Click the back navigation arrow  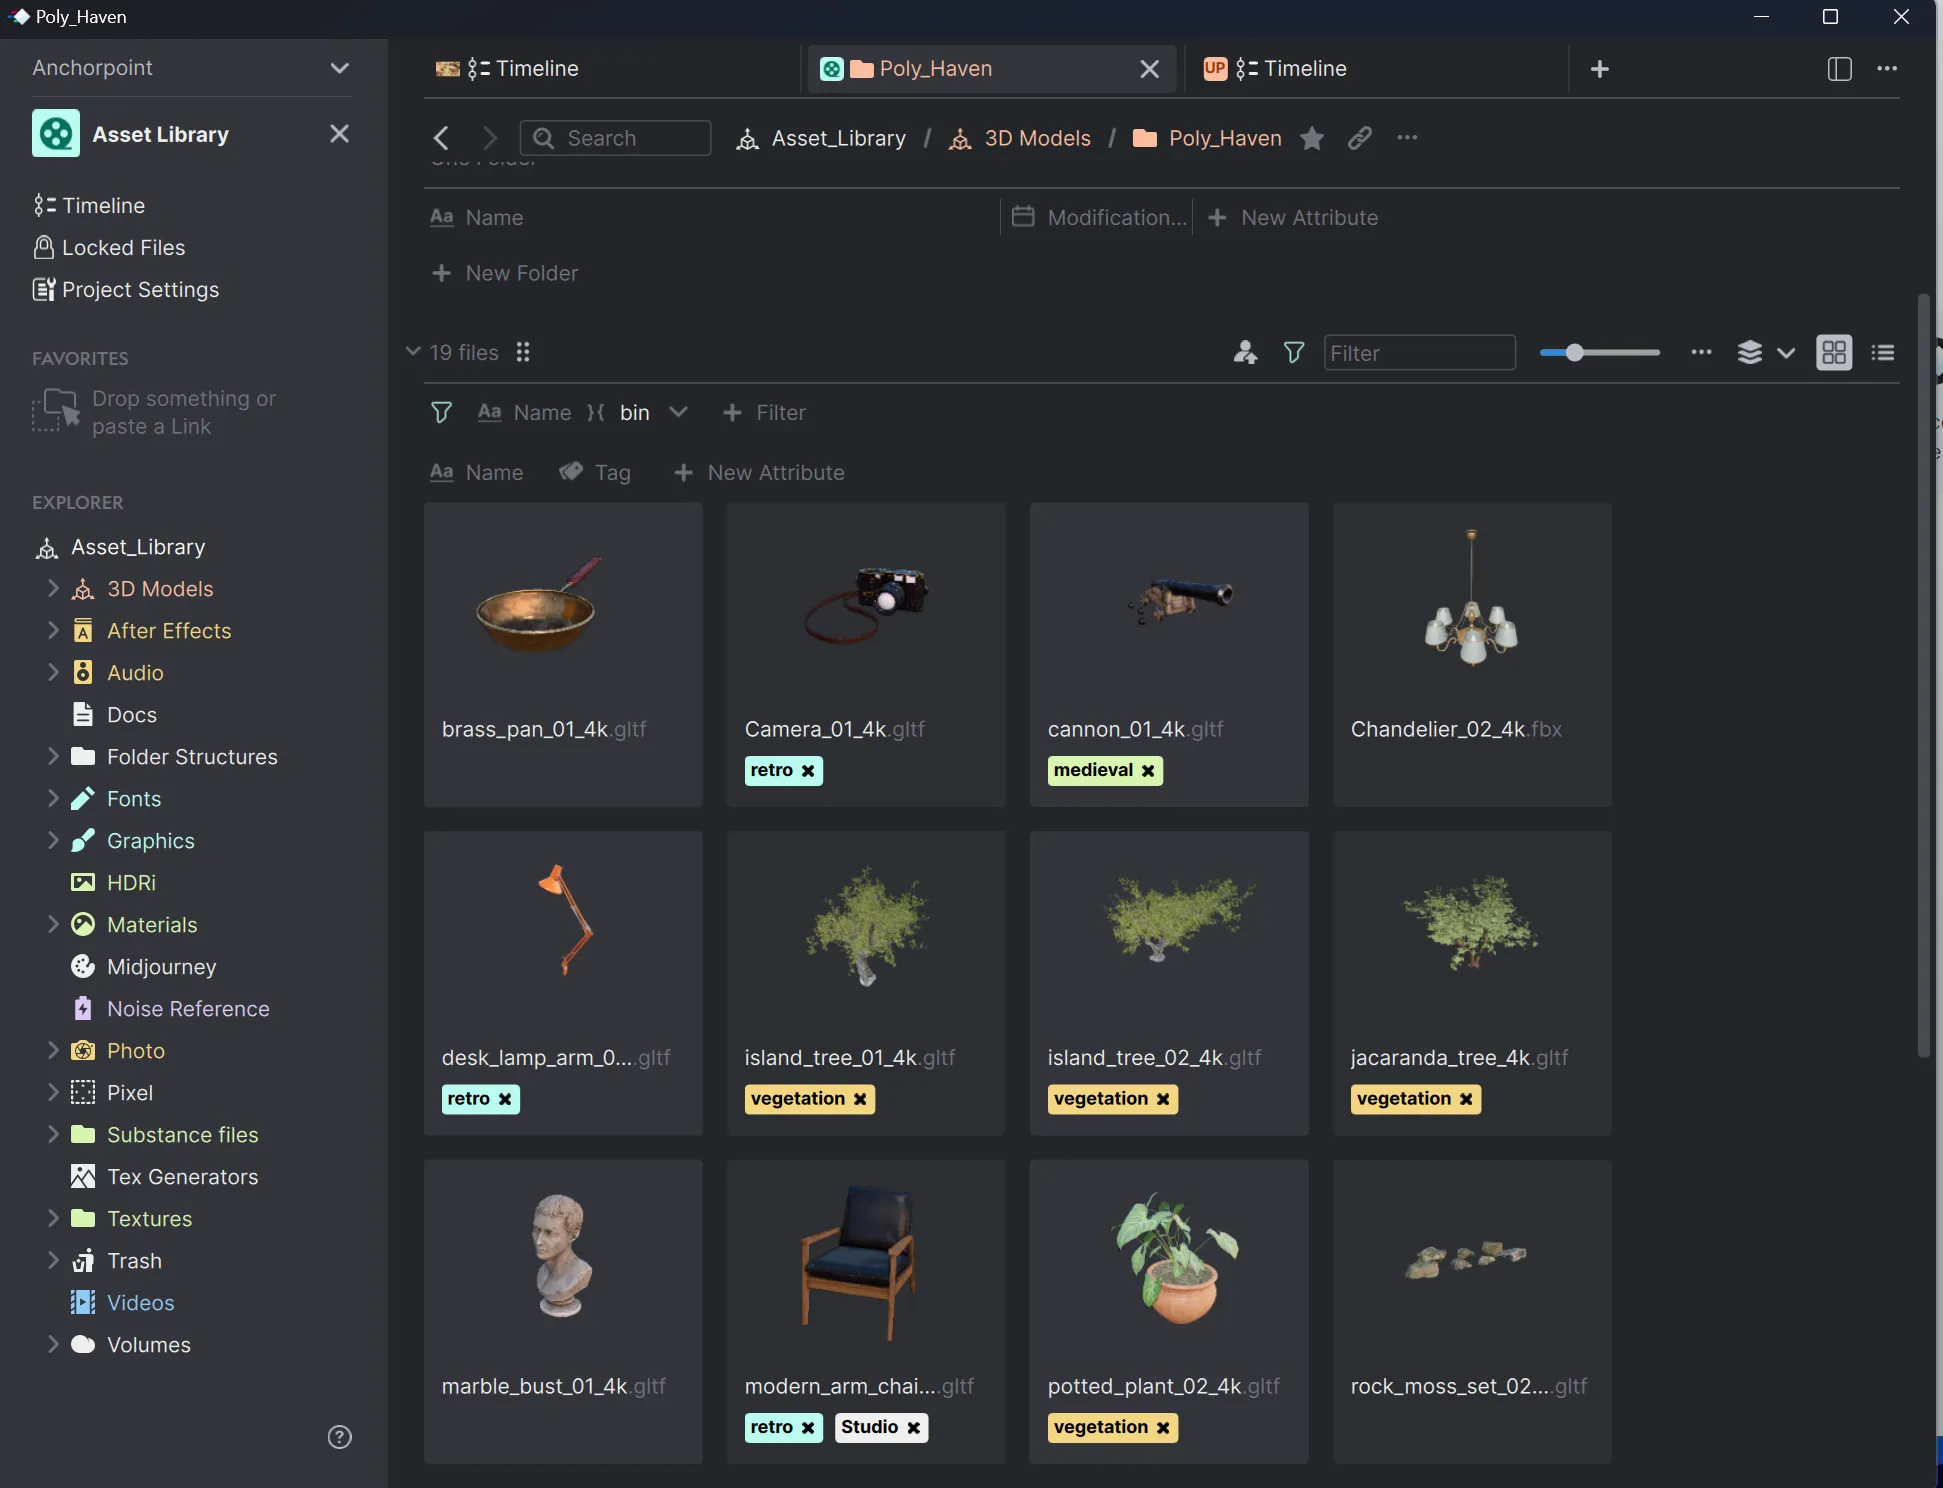click(x=440, y=138)
